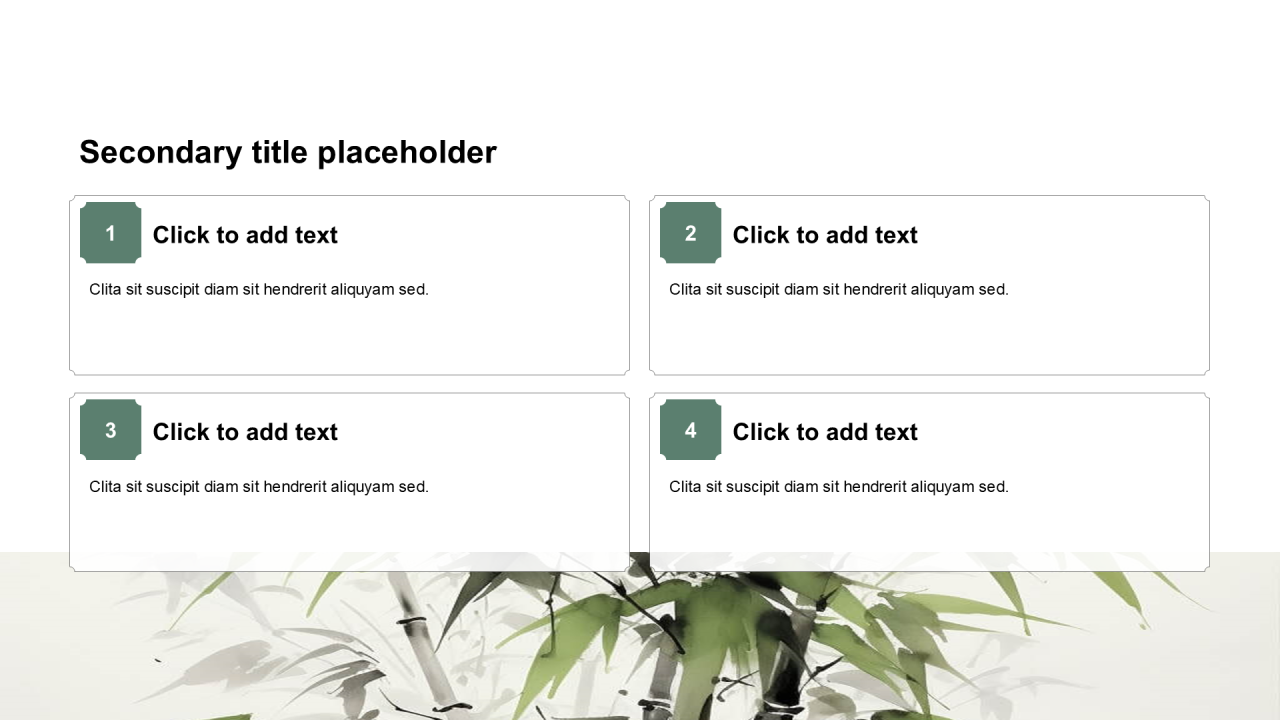Click the green number 3 badge
This screenshot has height=720, width=1280.
click(x=110, y=430)
